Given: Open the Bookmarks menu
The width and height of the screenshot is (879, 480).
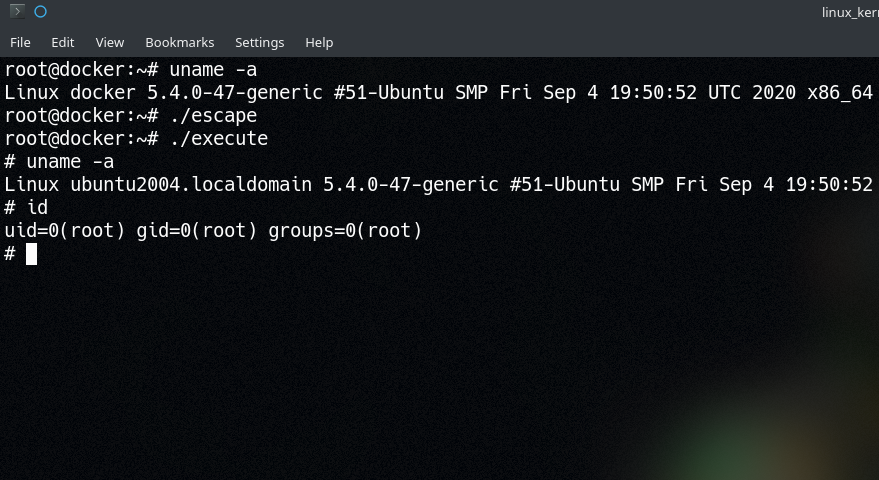Looking at the screenshot, I should click(x=180, y=42).
